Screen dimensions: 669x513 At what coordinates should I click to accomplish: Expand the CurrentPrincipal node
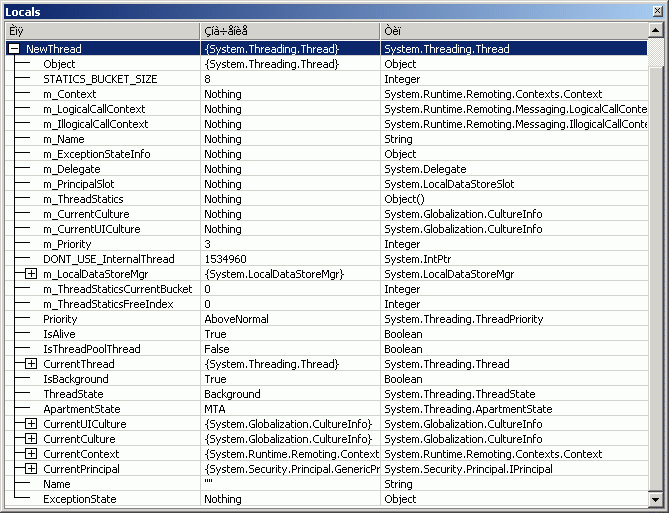(31, 469)
